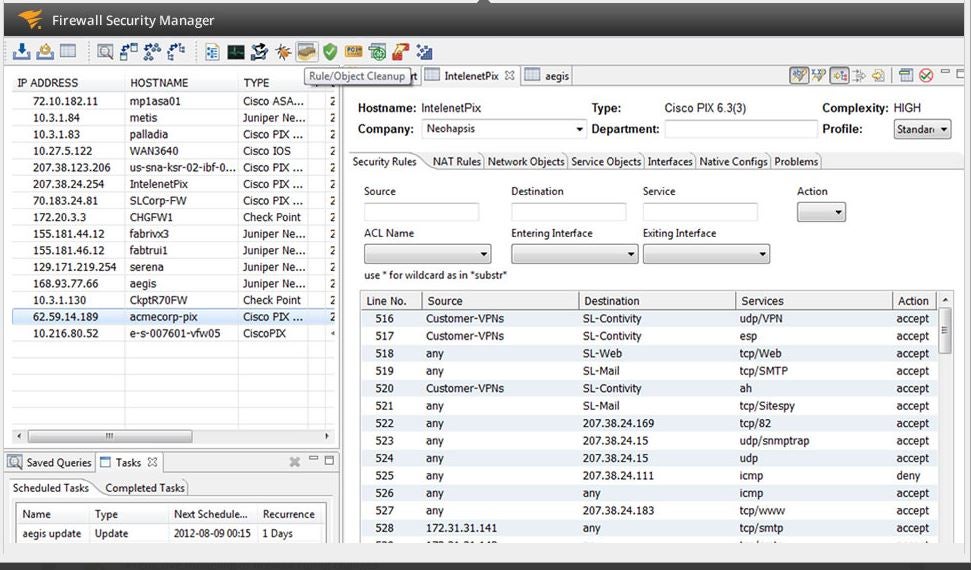Sort devices by IP ADDRESS column header

[x=68, y=82]
